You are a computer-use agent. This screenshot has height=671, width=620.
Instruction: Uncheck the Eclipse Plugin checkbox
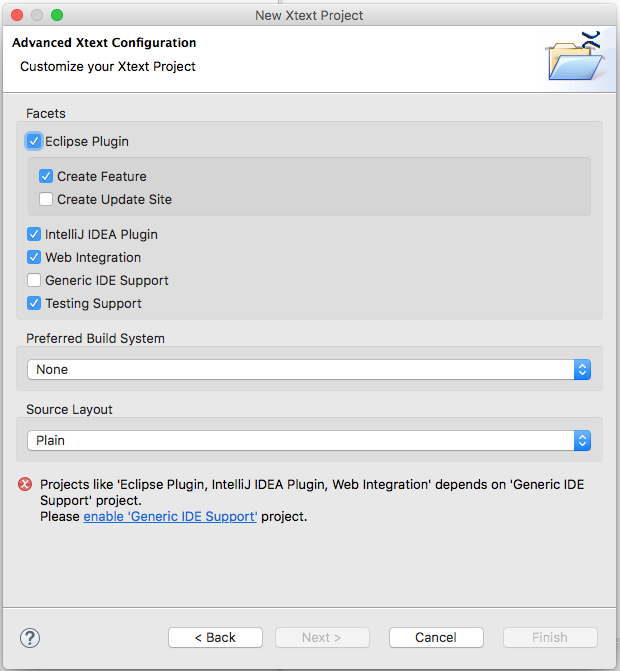(x=34, y=141)
